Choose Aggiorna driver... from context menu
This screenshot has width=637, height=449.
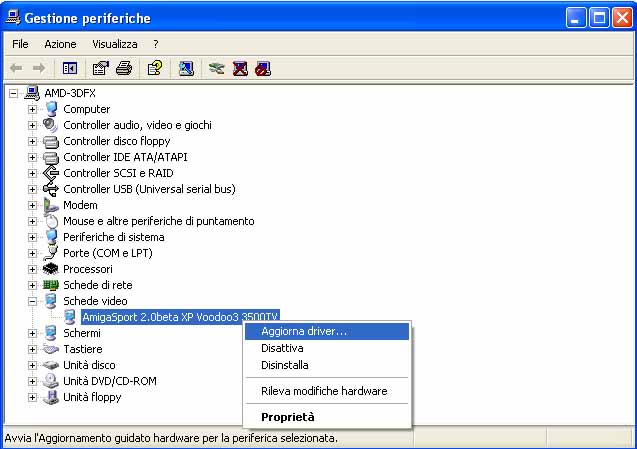click(x=327, y=331)
